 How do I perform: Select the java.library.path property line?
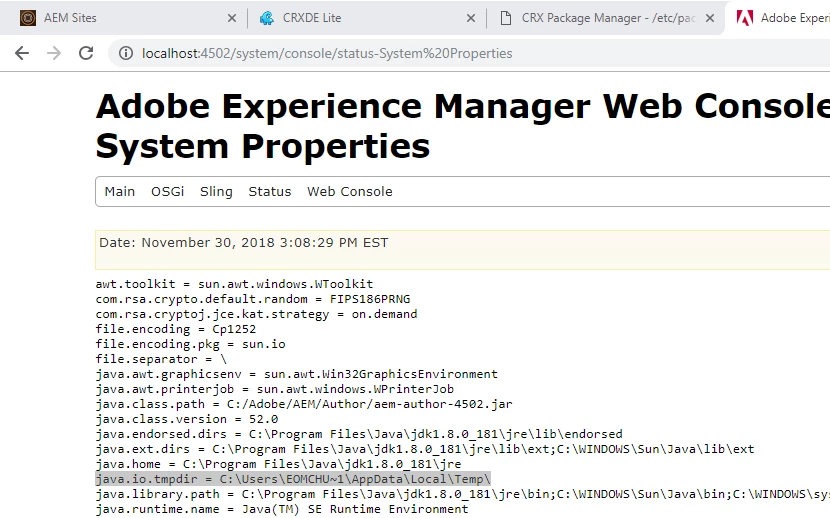pos(463,494)
